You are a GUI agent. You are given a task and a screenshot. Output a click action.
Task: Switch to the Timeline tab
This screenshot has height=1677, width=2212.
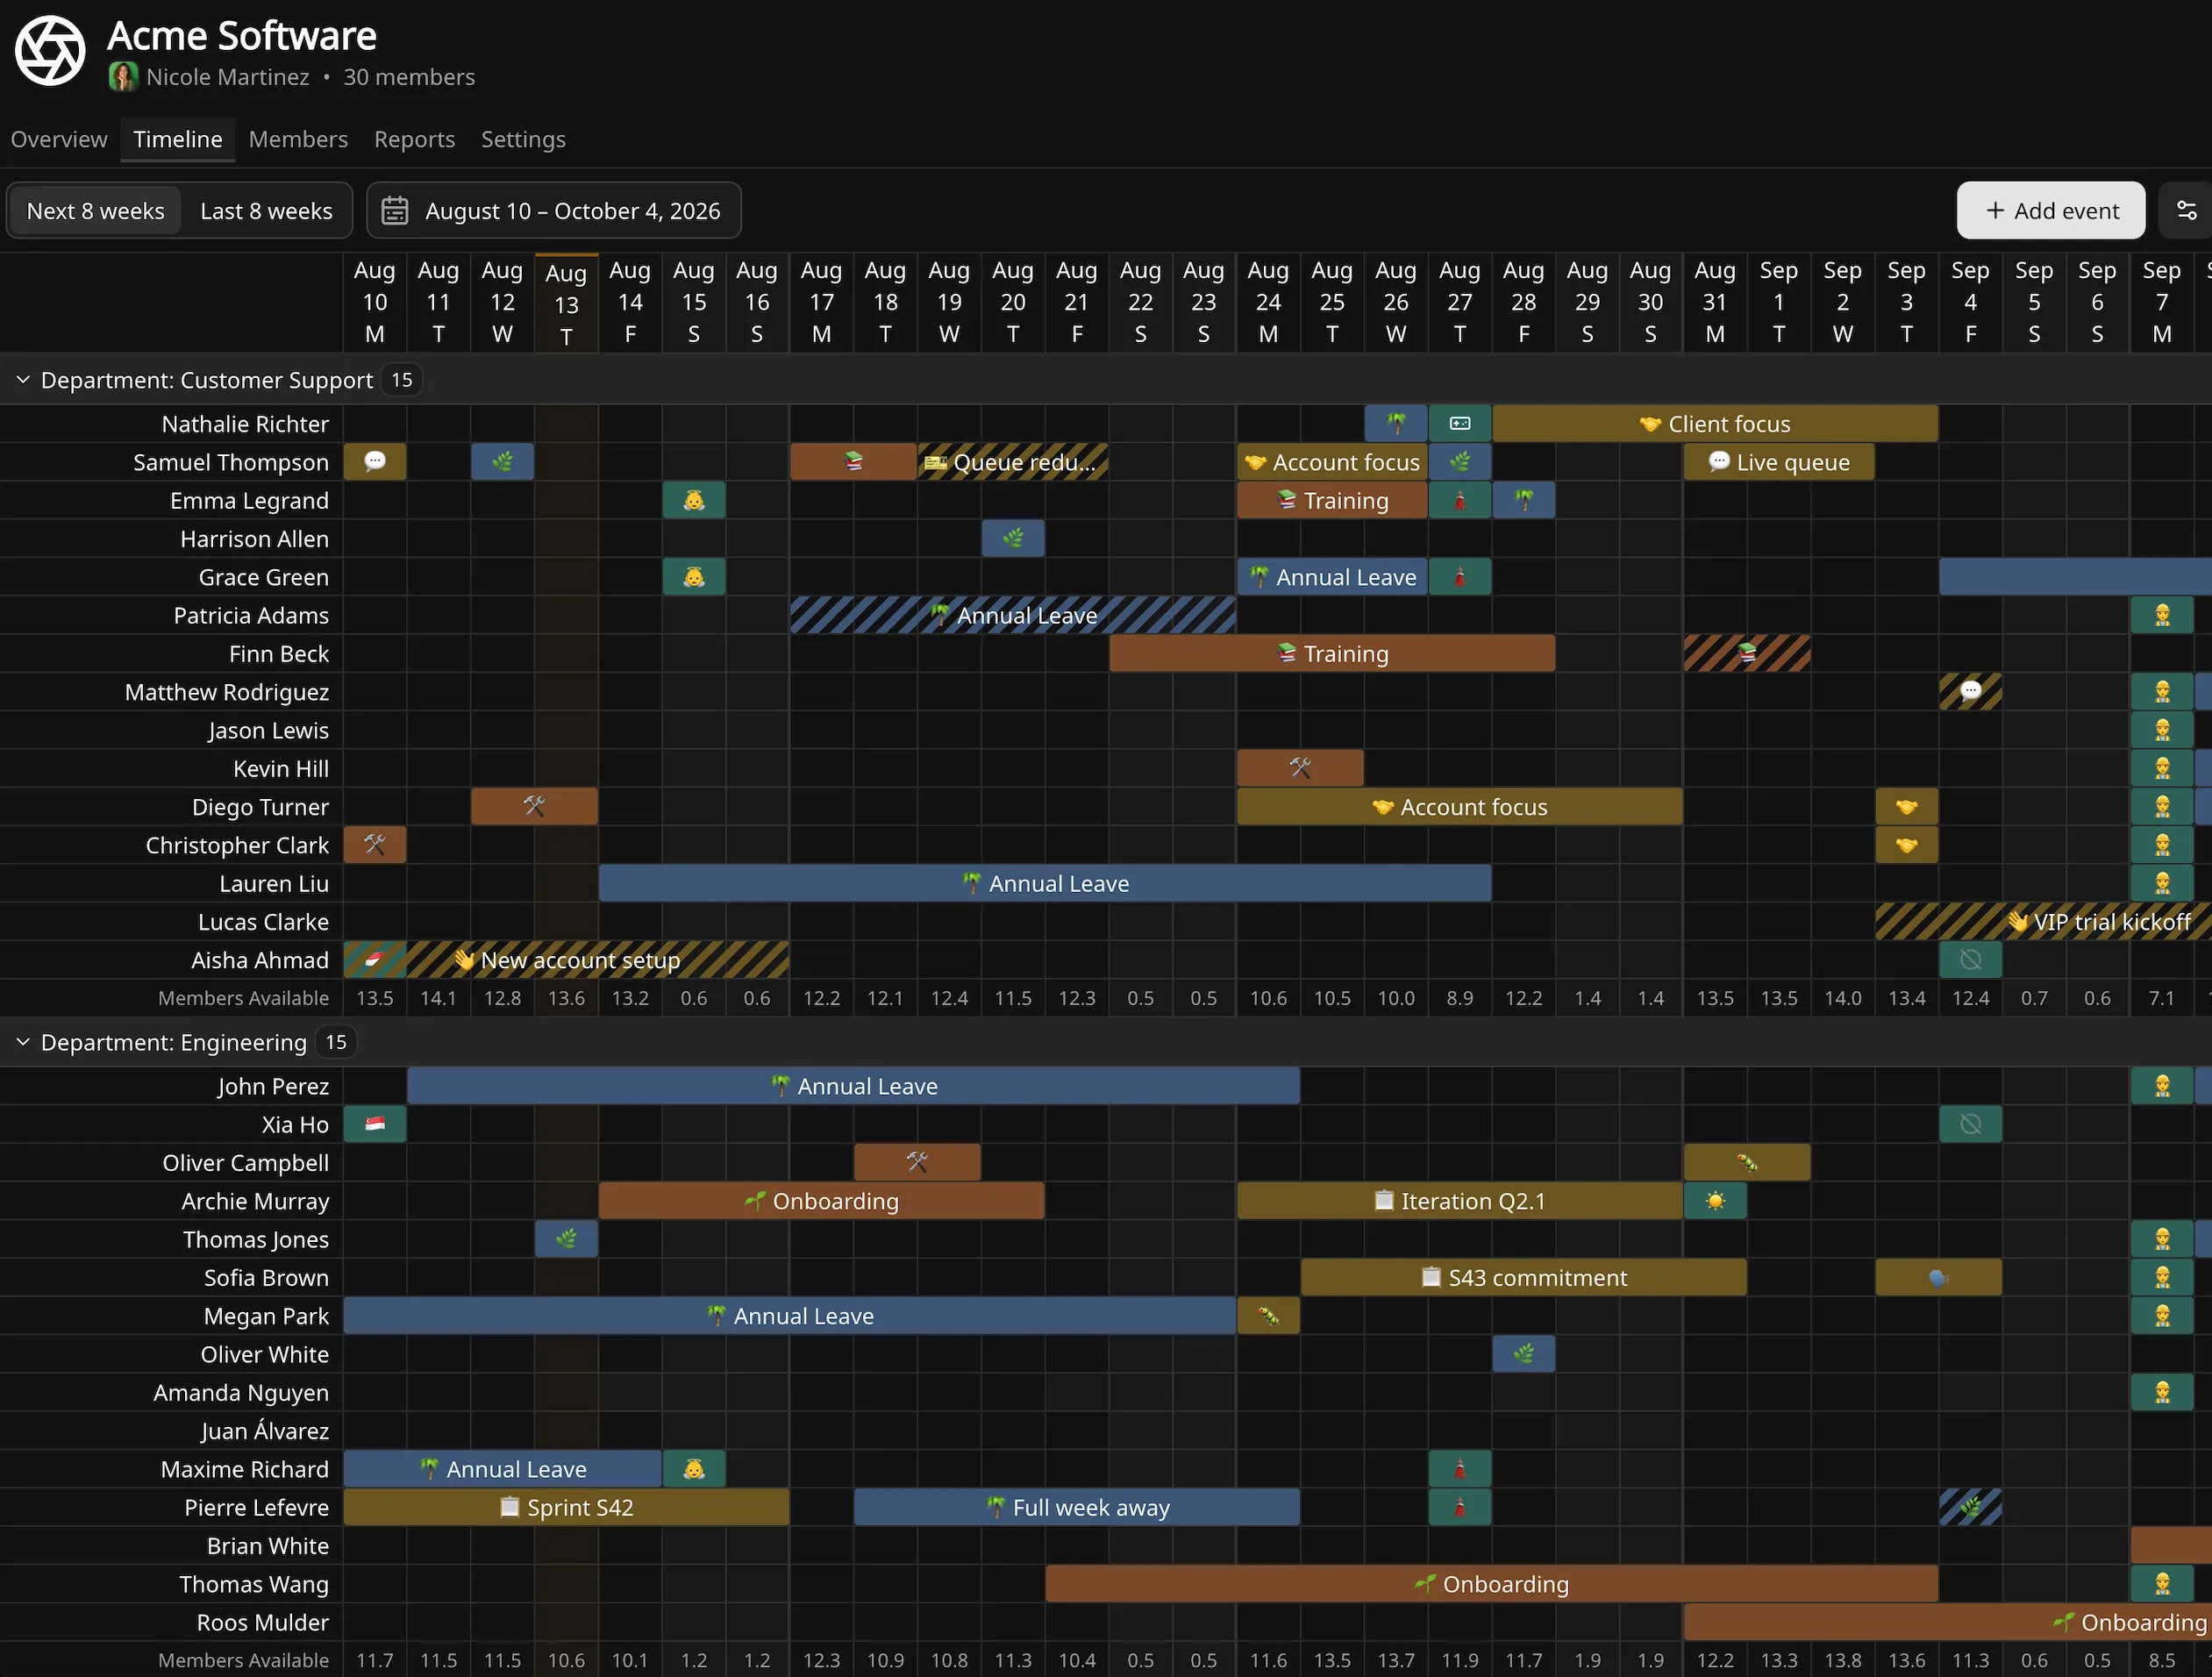point(178,139)
